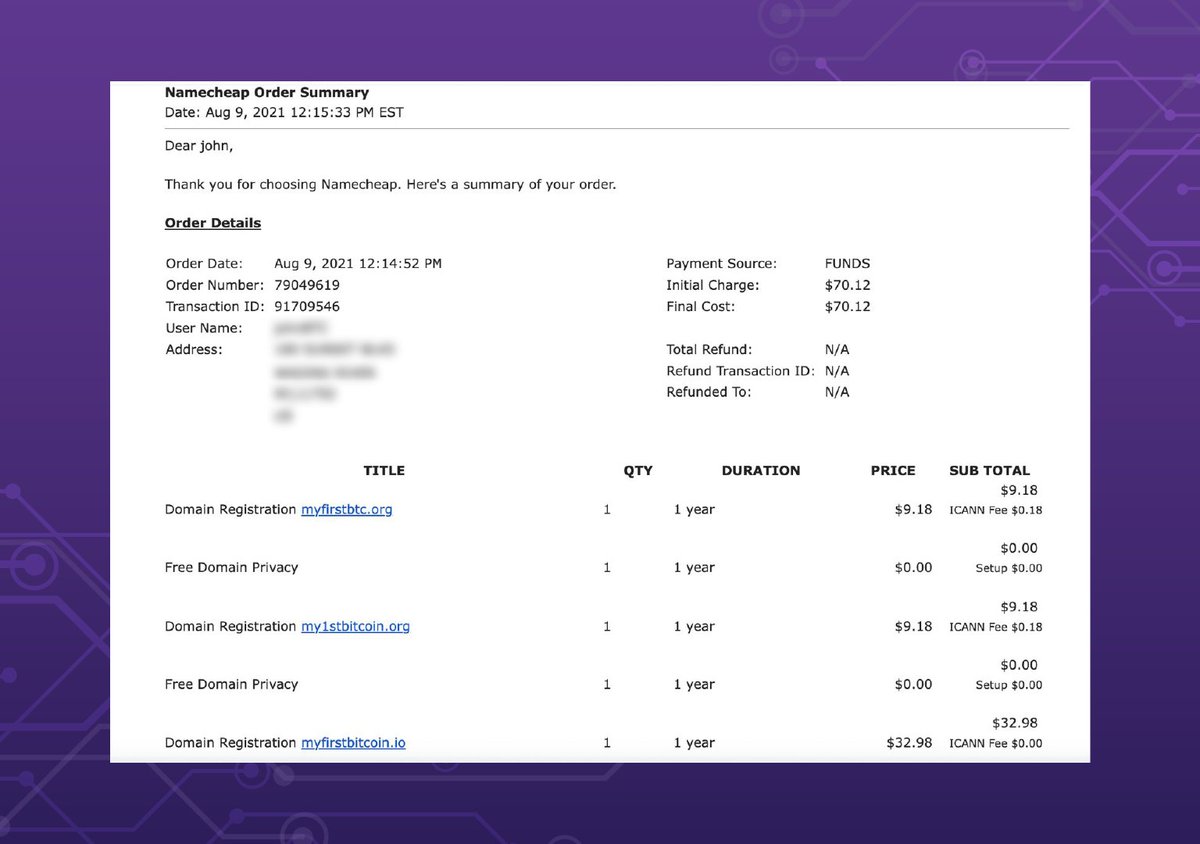Click the Address label
Viewport: 1200px width, 844px height.
tap(194, 350)
